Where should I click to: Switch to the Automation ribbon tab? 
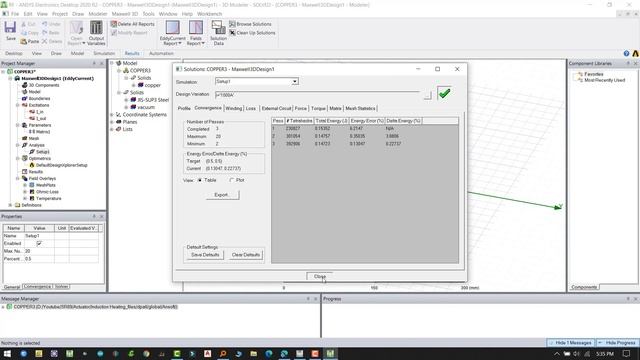161,53
